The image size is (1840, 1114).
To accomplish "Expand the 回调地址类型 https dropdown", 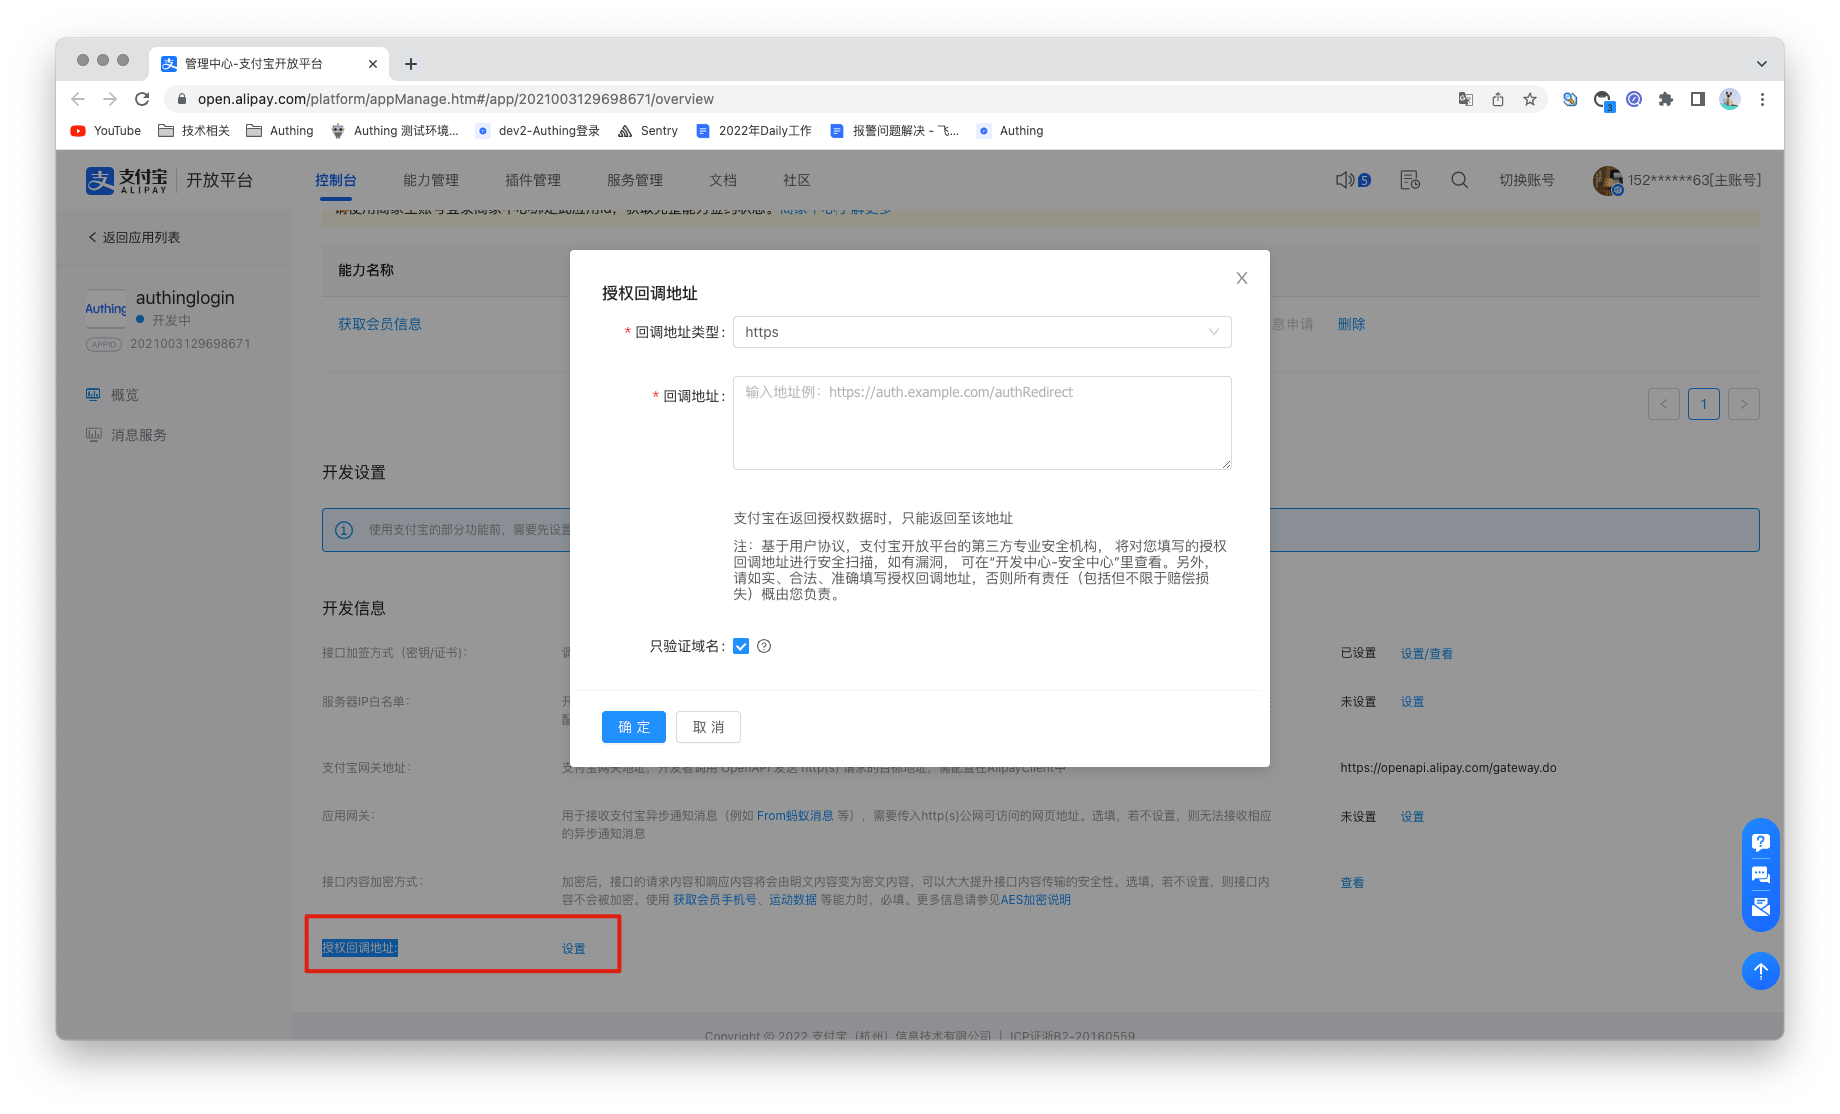I will (981, 332).
